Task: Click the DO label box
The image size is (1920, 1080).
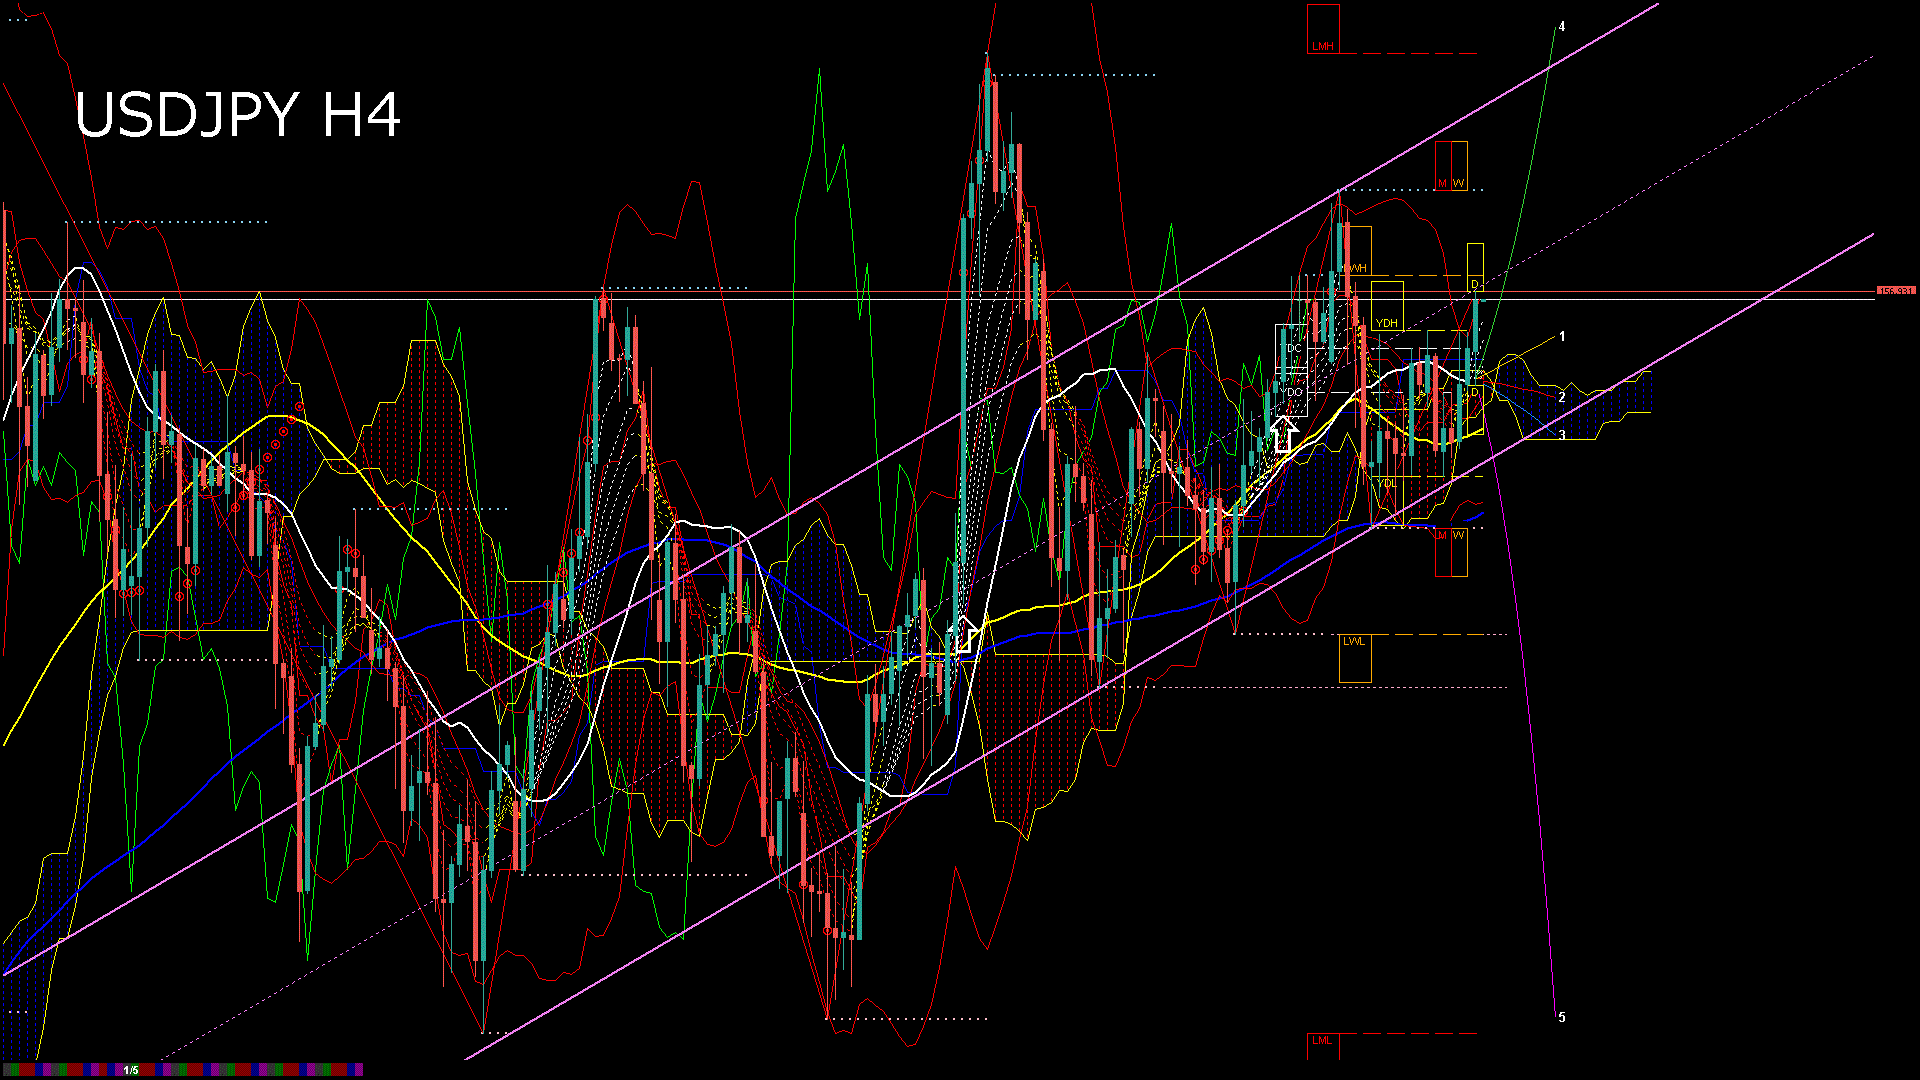Action: pos(1294,393)
